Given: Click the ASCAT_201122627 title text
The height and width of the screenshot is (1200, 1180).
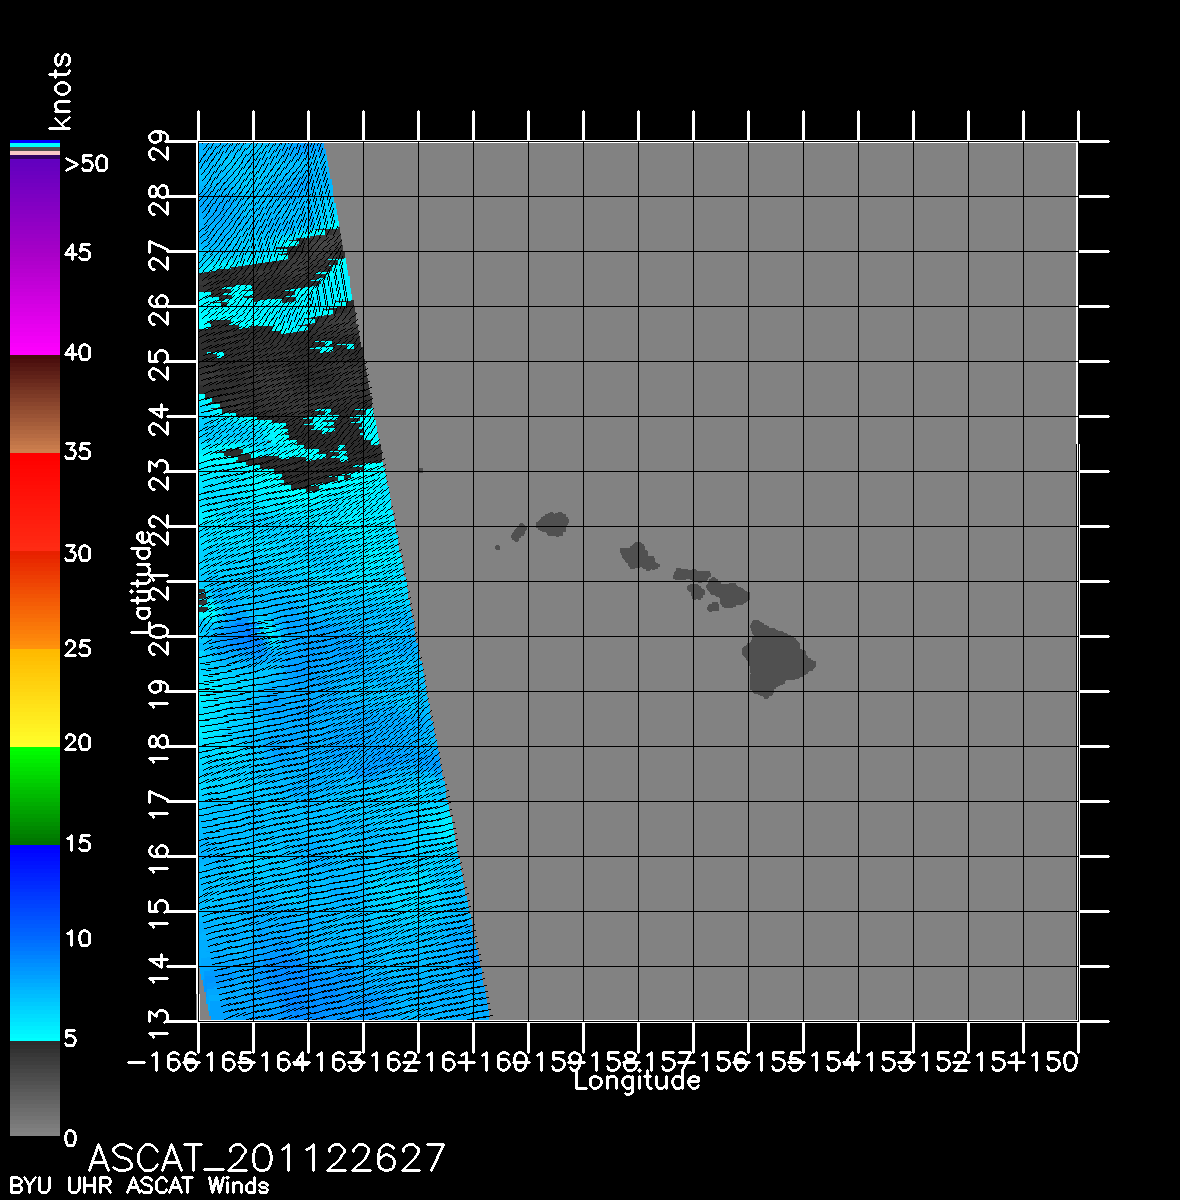Looking at the screenshot, I should point(266,1158).
